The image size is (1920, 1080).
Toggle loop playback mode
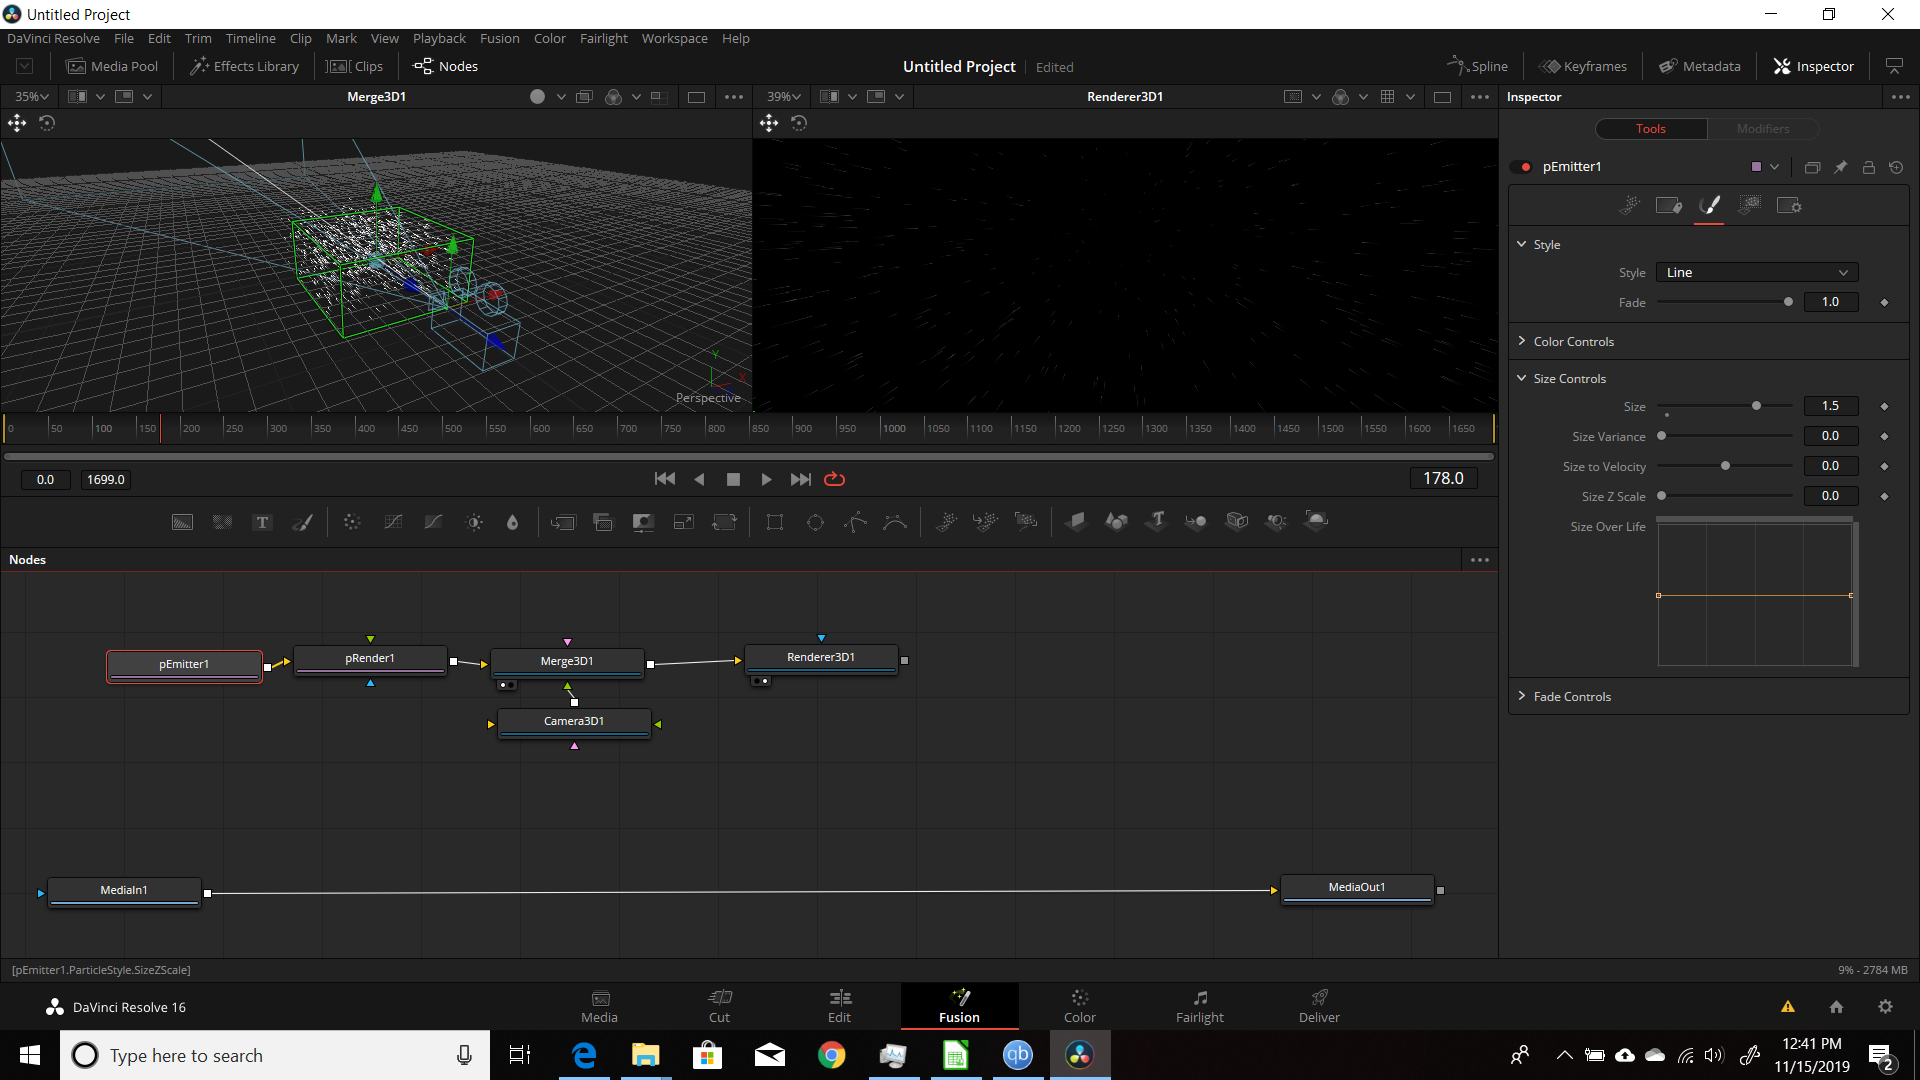click(834, 479)
